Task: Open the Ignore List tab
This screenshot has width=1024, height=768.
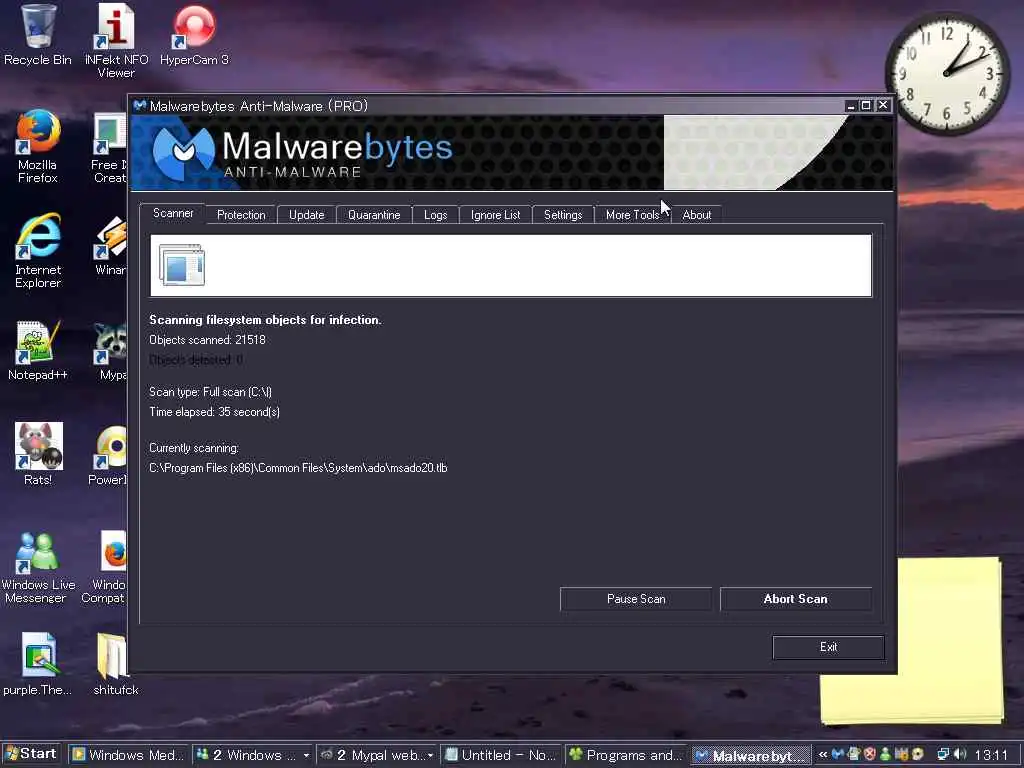Action: (496, 215)
